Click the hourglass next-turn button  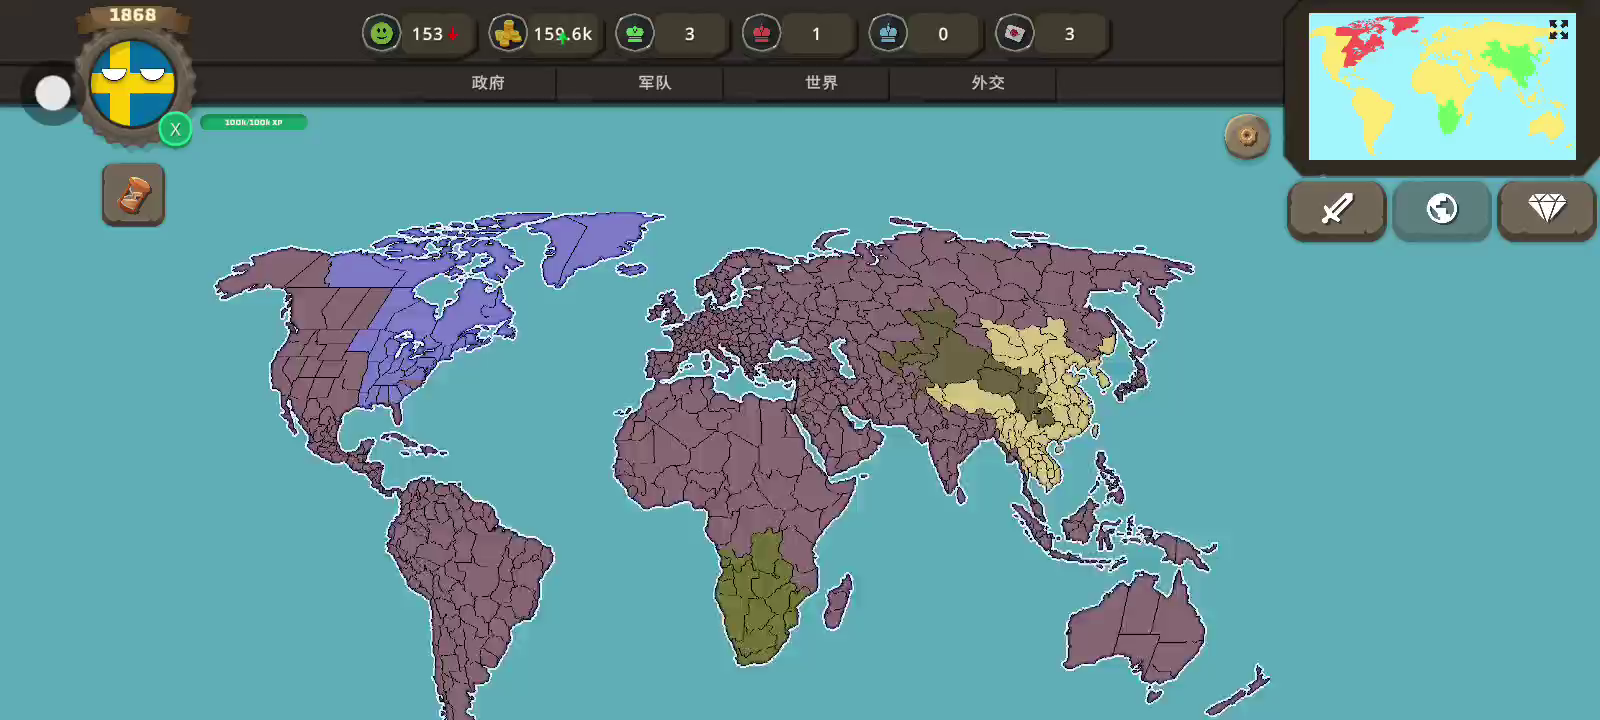(x=133, y=195)
